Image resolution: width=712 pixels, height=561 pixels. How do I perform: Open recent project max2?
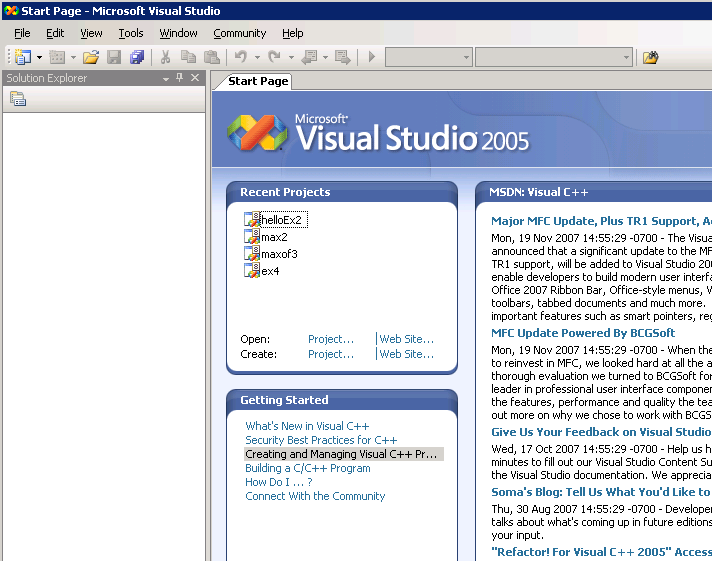pos(274,237)
